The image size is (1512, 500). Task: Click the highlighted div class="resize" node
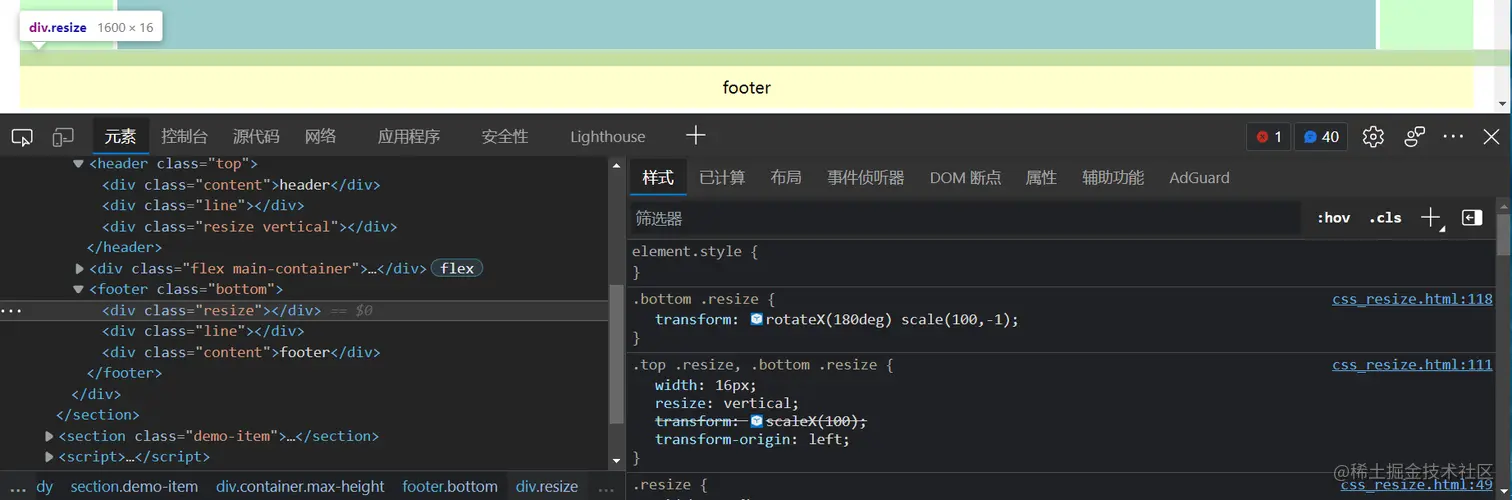[x=304, y=311]
